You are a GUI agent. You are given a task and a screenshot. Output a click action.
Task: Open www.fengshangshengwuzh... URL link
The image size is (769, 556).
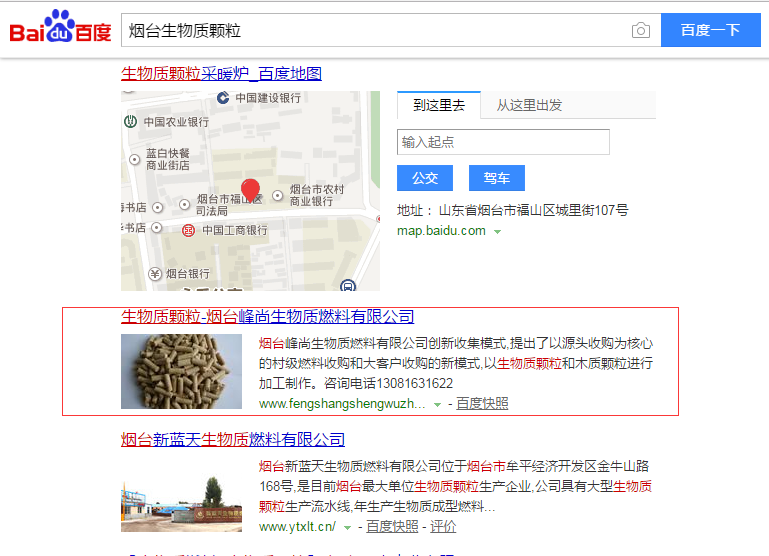(x=342, y=404)
